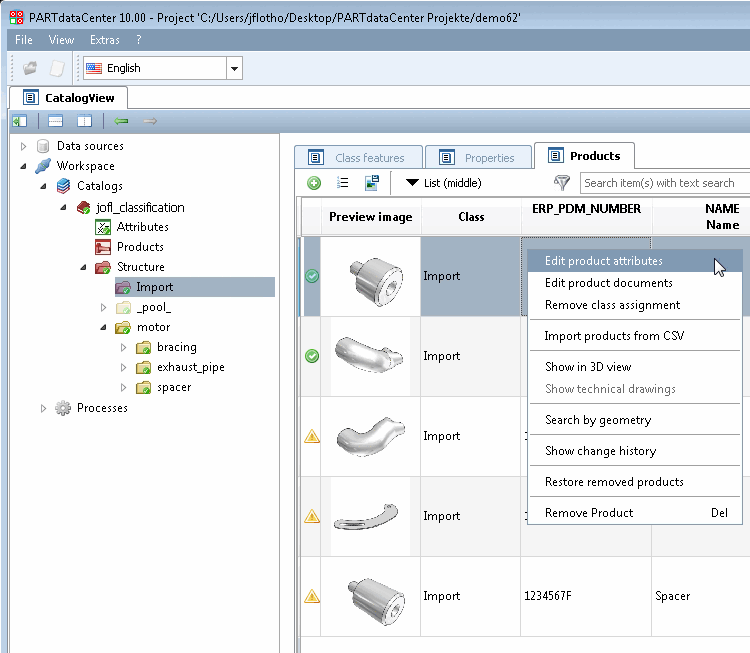
Task: Click the green add product icon
Action: pyautogui.click(x=314, y=183)
